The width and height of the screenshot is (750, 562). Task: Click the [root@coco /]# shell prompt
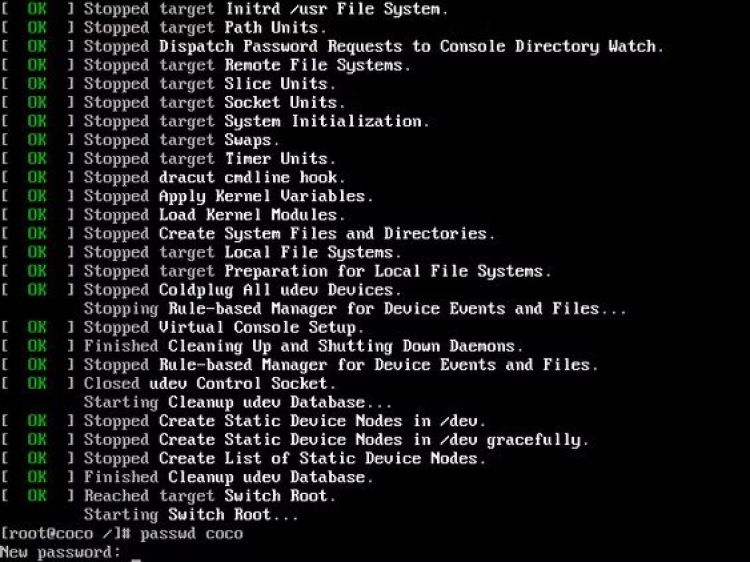tap(66, 533)
